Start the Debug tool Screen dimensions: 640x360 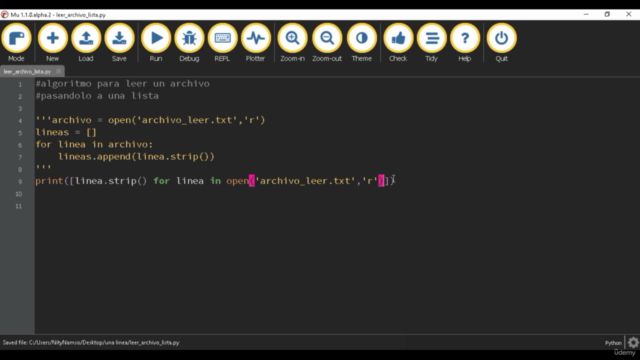189,42
